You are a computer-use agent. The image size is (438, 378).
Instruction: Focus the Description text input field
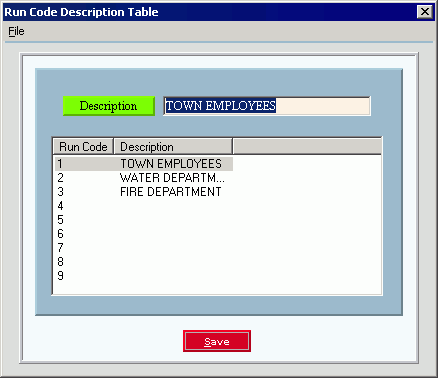[267, 106]
